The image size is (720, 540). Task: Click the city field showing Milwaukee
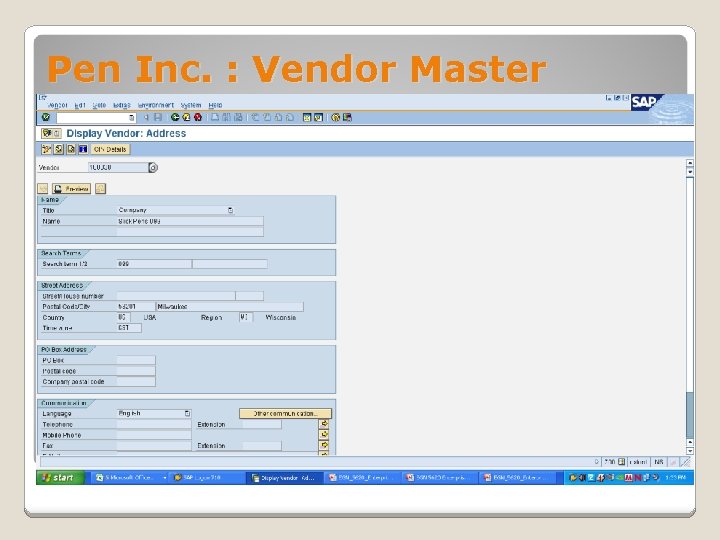(x=230, y=307)
